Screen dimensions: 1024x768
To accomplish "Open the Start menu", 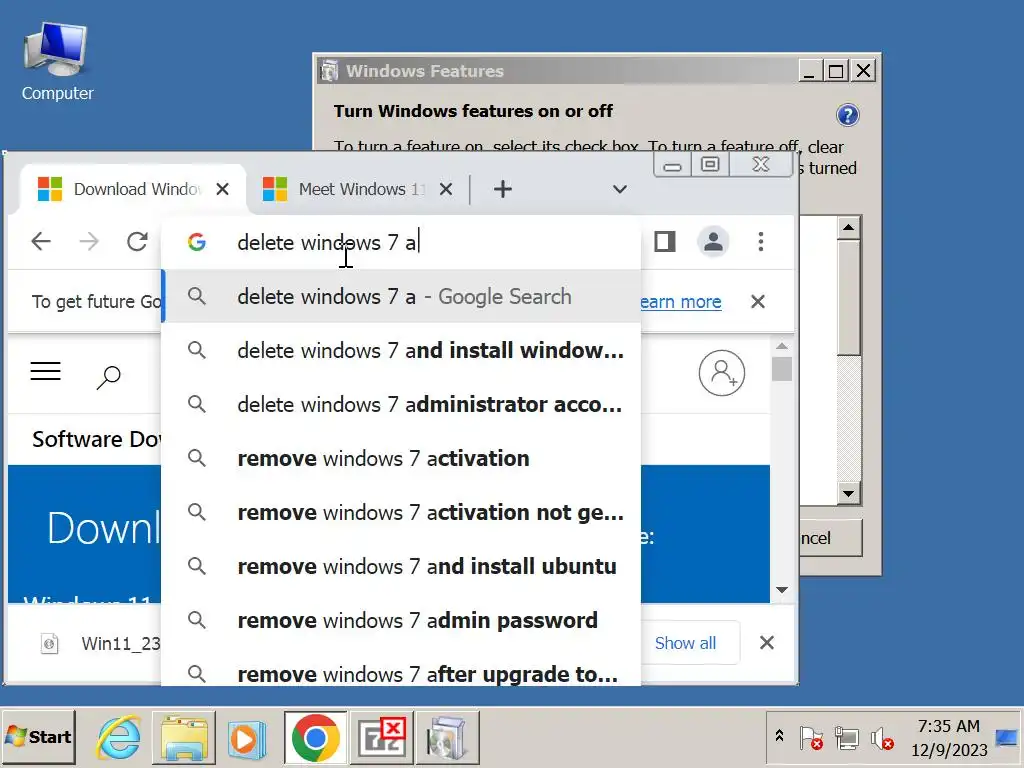I will (x=39, y=737).
